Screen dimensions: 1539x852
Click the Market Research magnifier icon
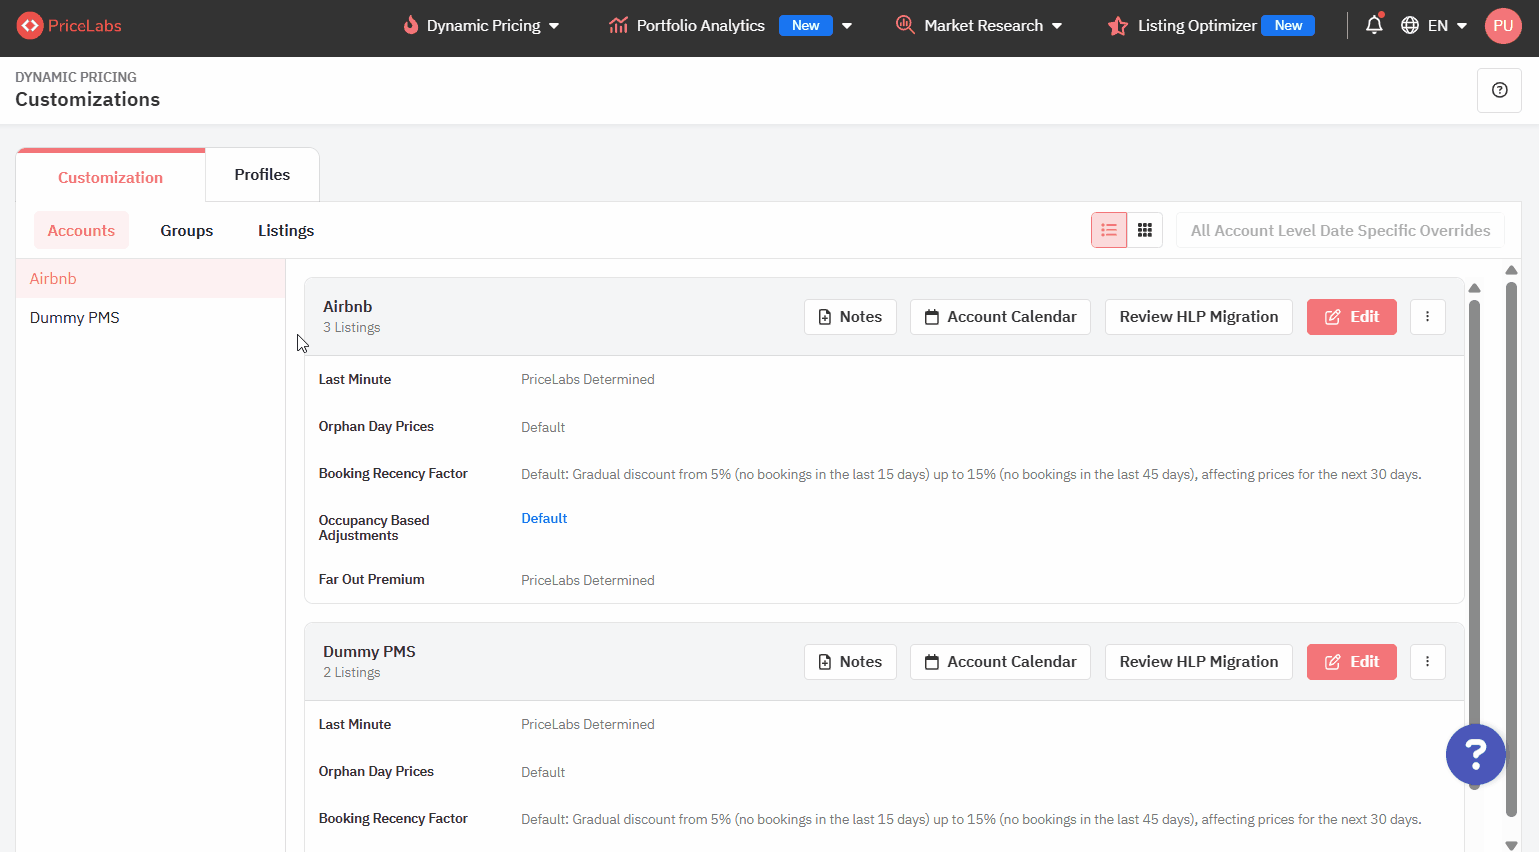coord(905,25)
